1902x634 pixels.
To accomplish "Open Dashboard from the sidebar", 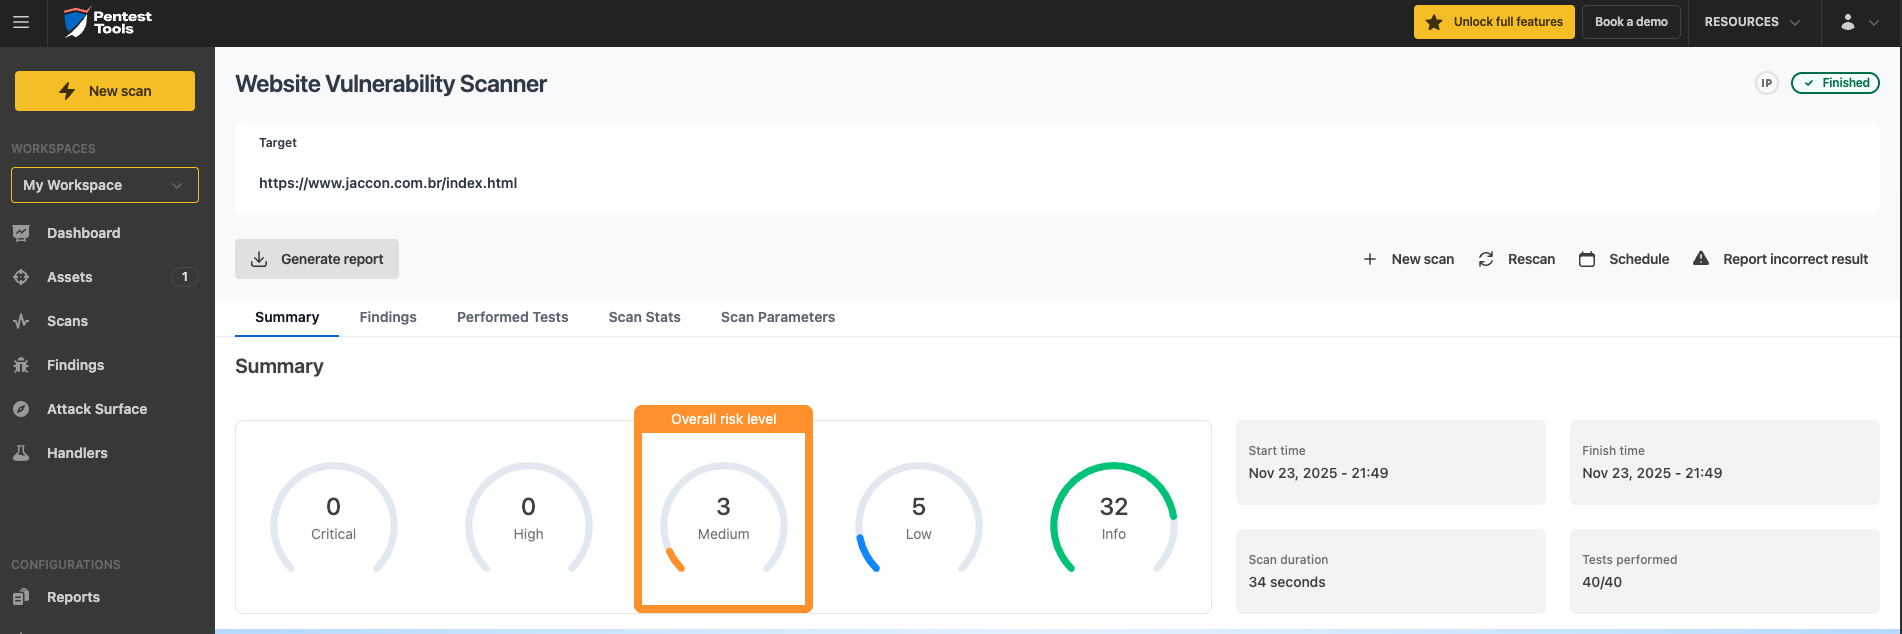I will [84, 233].
